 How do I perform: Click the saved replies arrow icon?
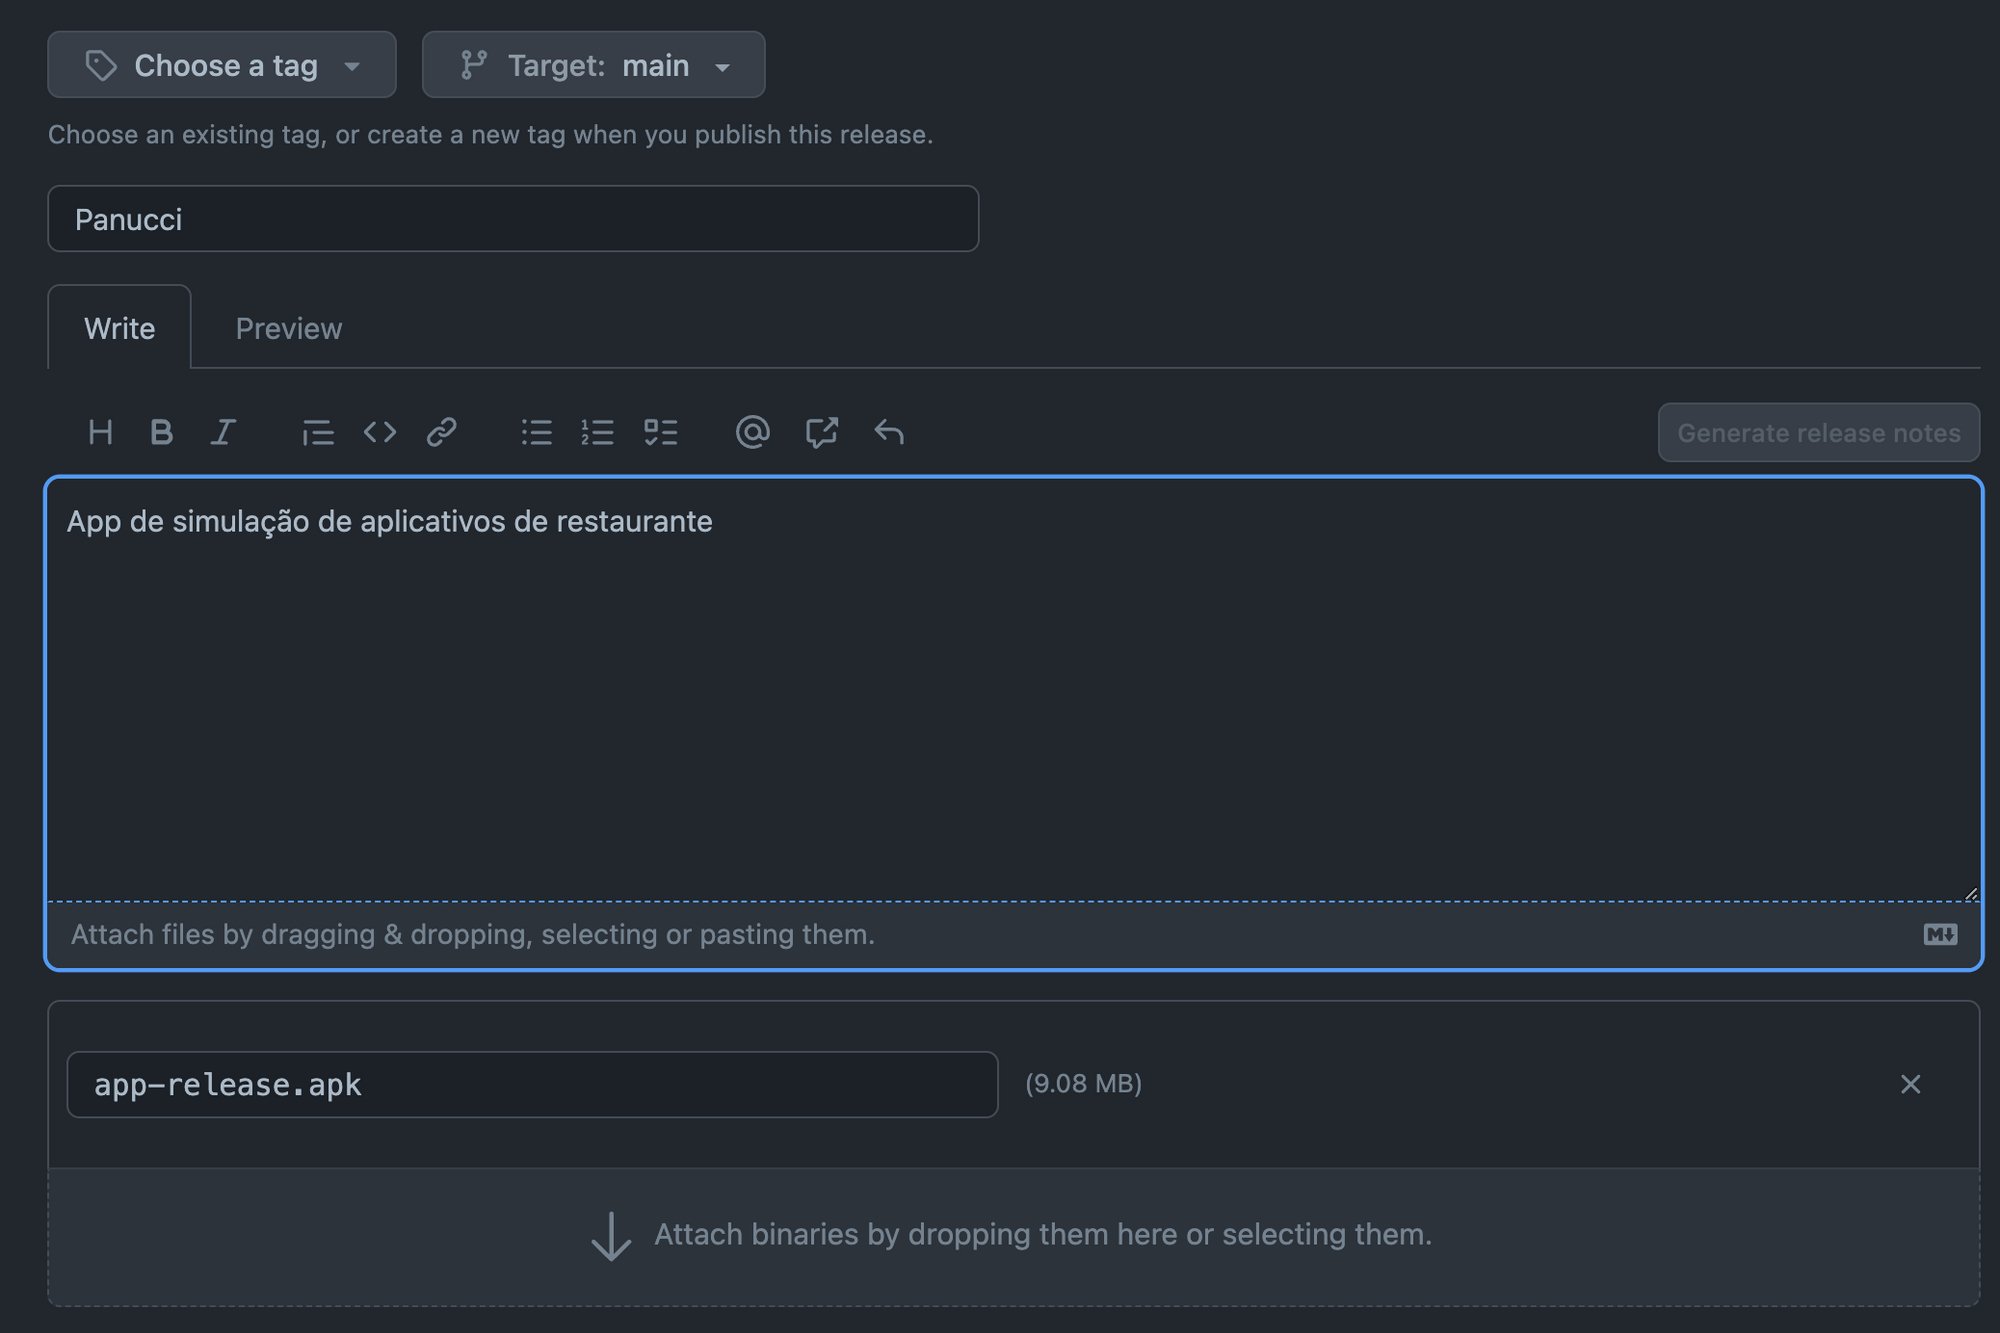888,432
